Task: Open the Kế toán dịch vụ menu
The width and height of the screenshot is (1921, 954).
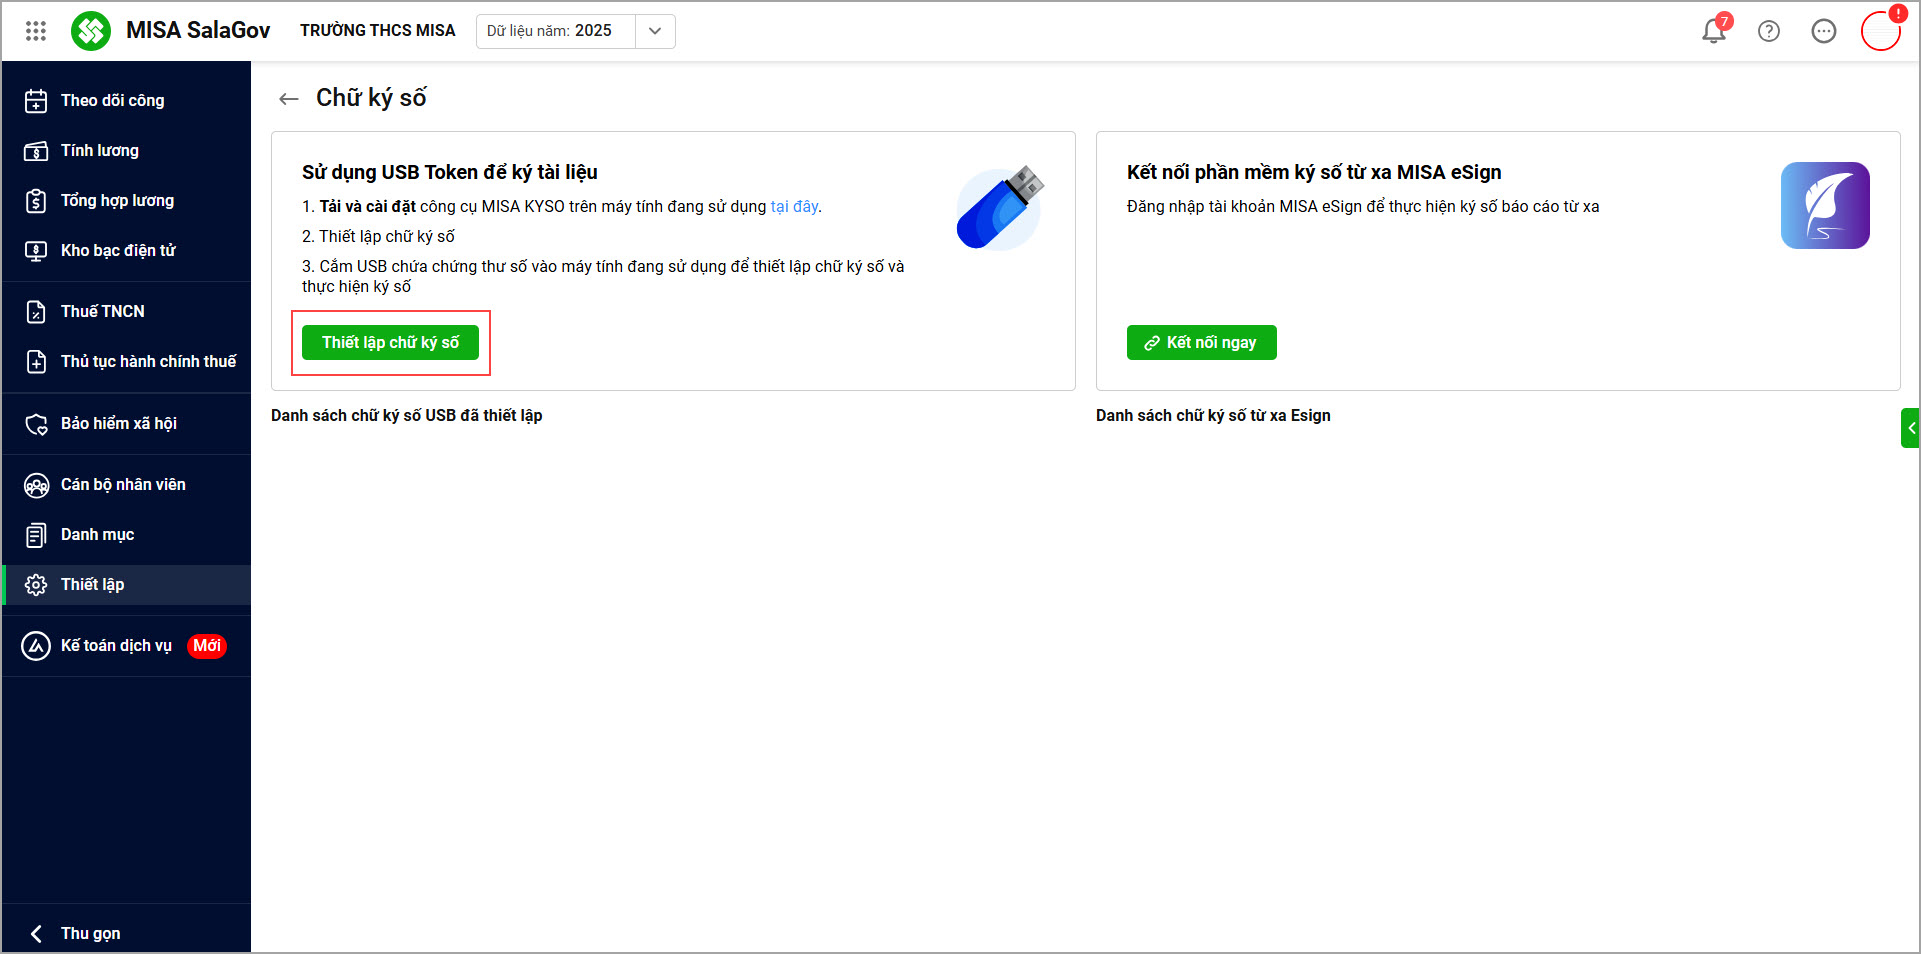Action: pos(126,645)
